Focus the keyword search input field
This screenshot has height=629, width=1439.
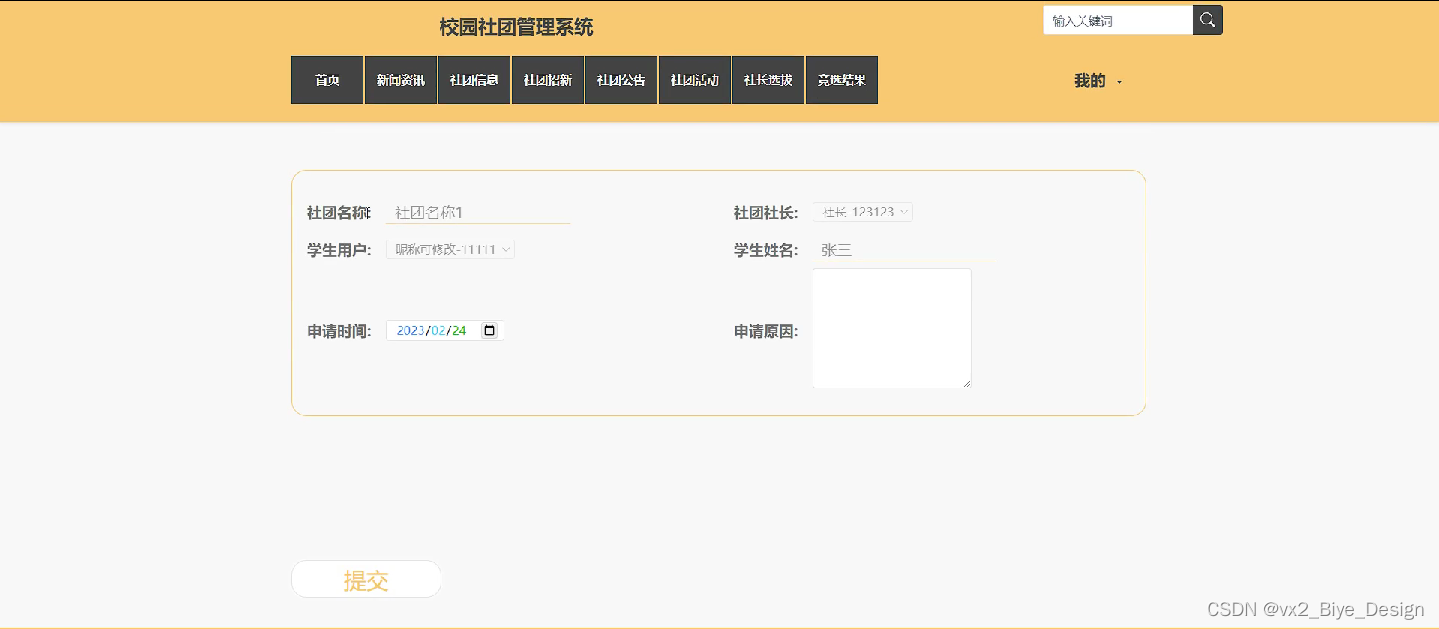(x=1118, y=20)
